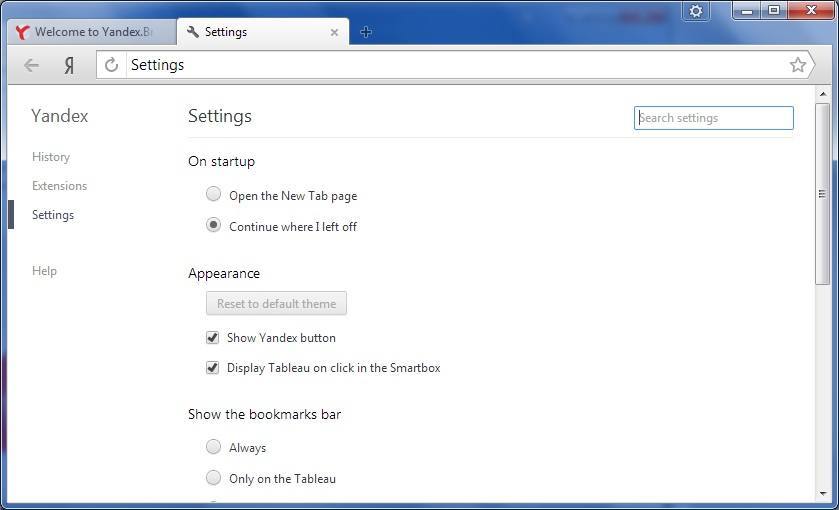Image resolution: width=839 pixels, height=510 pixels.
Task: Toggle Display Tableau in Smartbox checkbox
Action: [212, 368]
